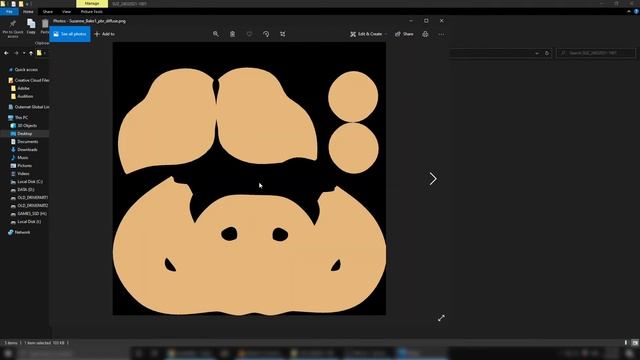Image resolution: width=640 pixels, height=360 pixels.
Task: Add photo to favorites heart icon
Action: point(249,34)
